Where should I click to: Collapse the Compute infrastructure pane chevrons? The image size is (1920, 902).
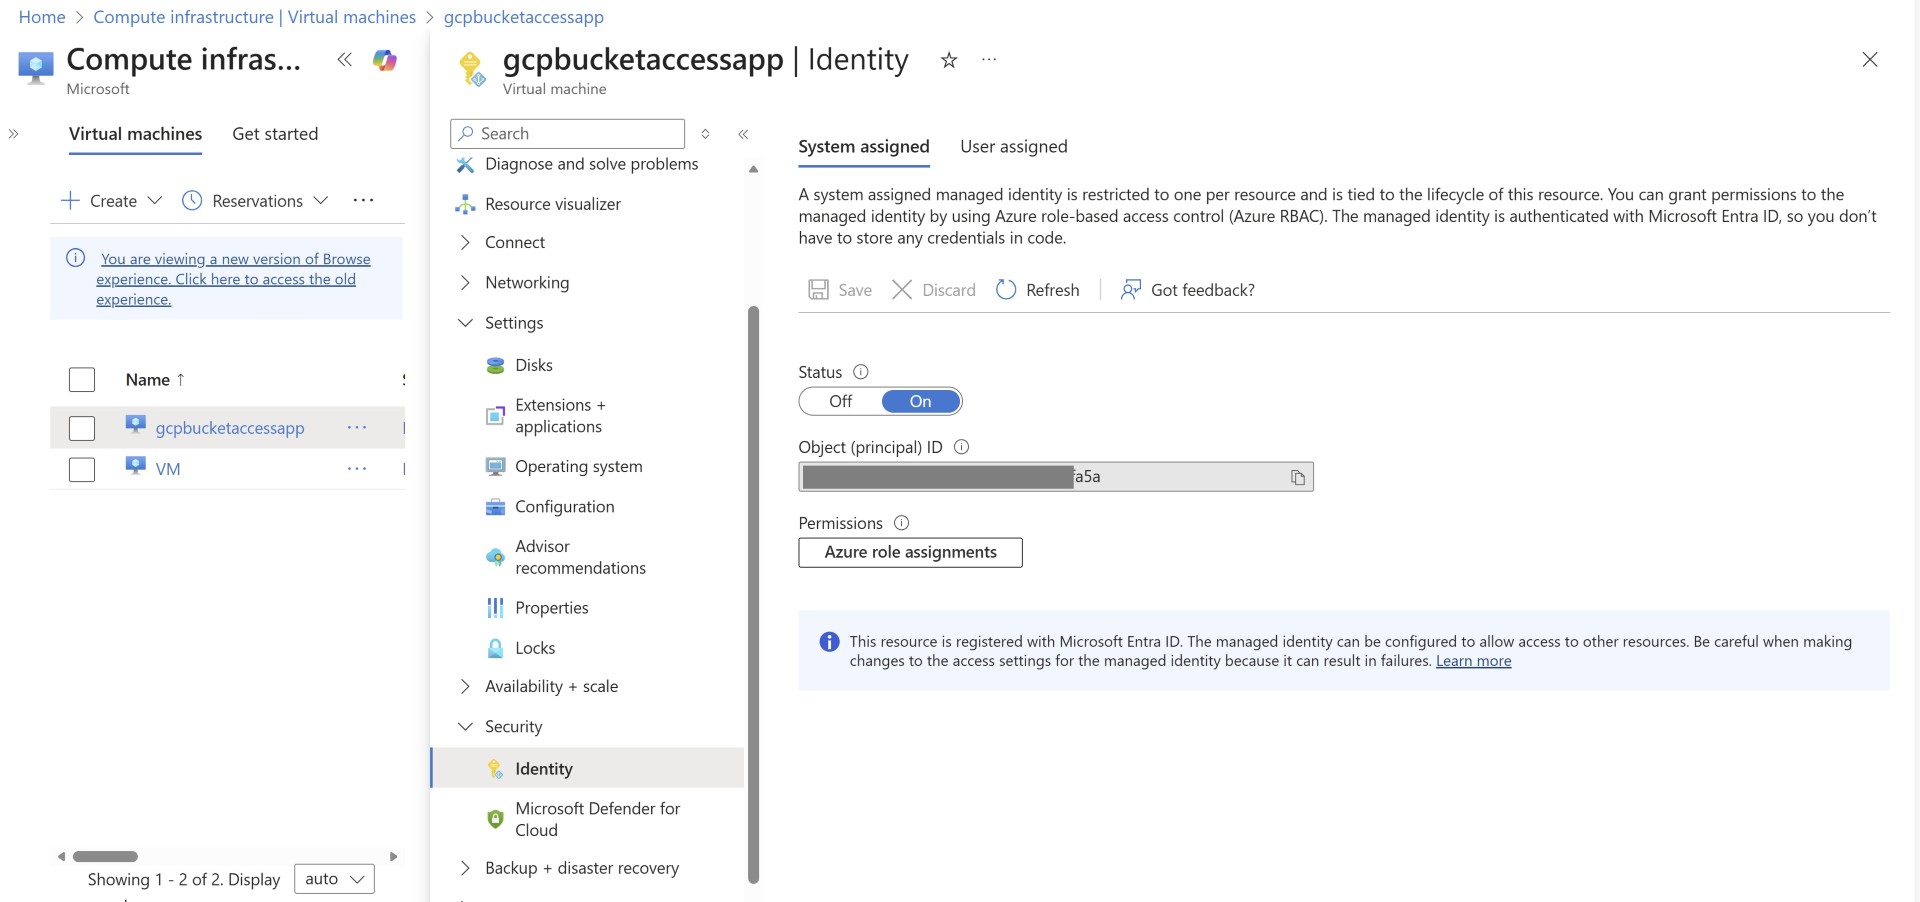coord(344,60)
